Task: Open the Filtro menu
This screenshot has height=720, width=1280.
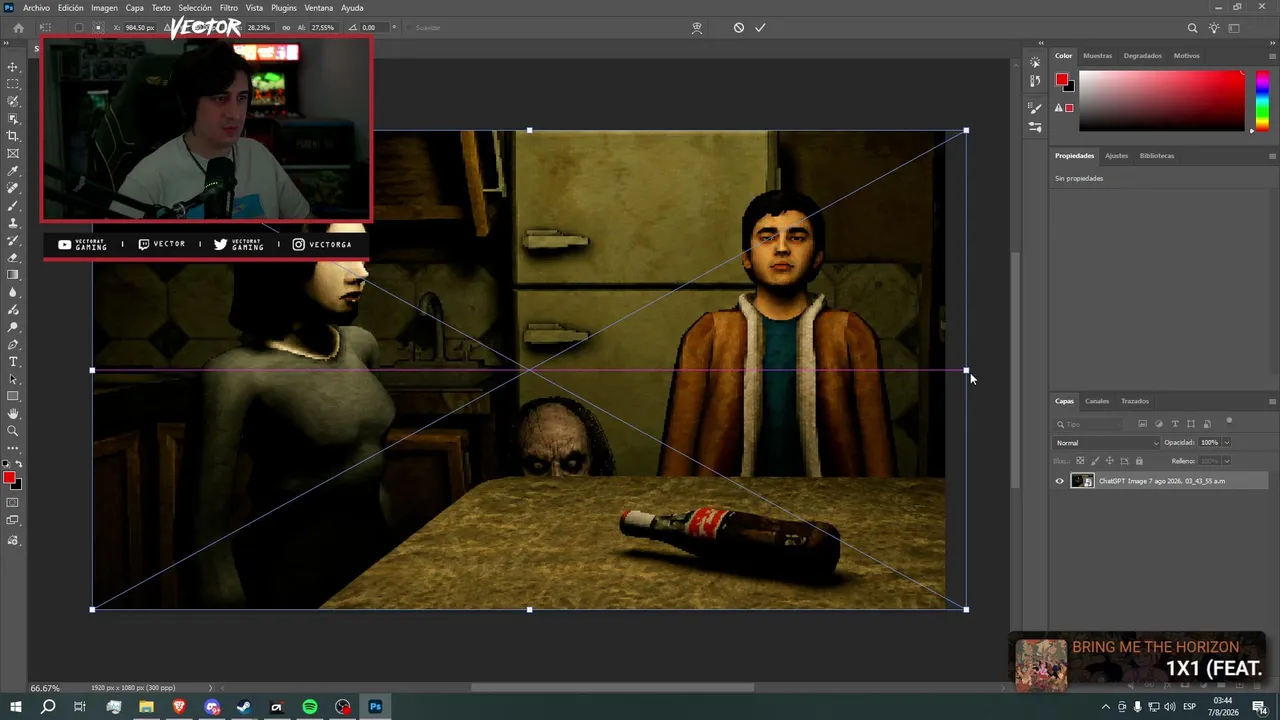Action: (229, 8)
